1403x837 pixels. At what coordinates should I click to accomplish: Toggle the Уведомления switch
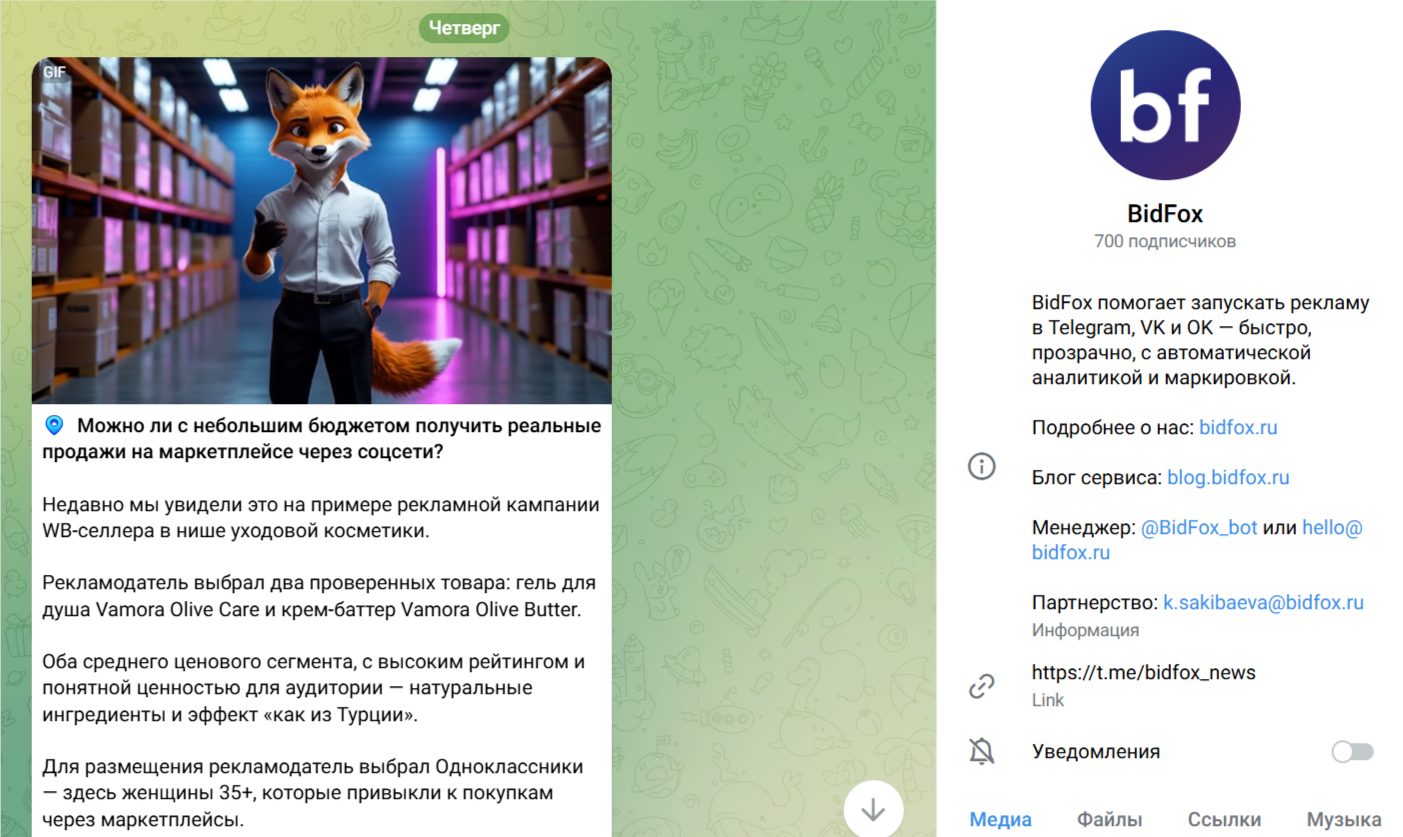(x=1353, y=752)
